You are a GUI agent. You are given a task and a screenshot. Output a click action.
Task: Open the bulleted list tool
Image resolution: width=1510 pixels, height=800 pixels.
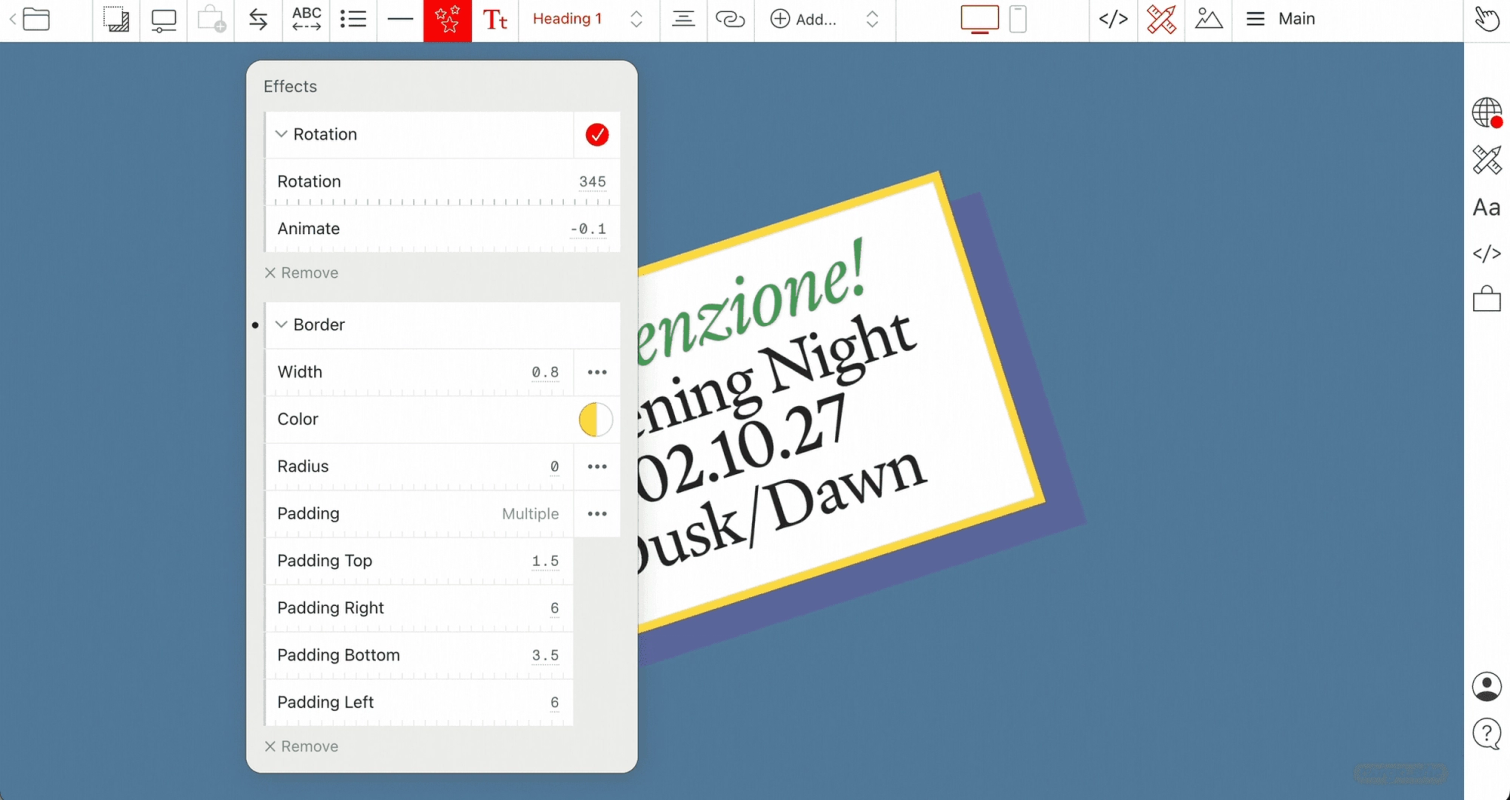[353, 19]
